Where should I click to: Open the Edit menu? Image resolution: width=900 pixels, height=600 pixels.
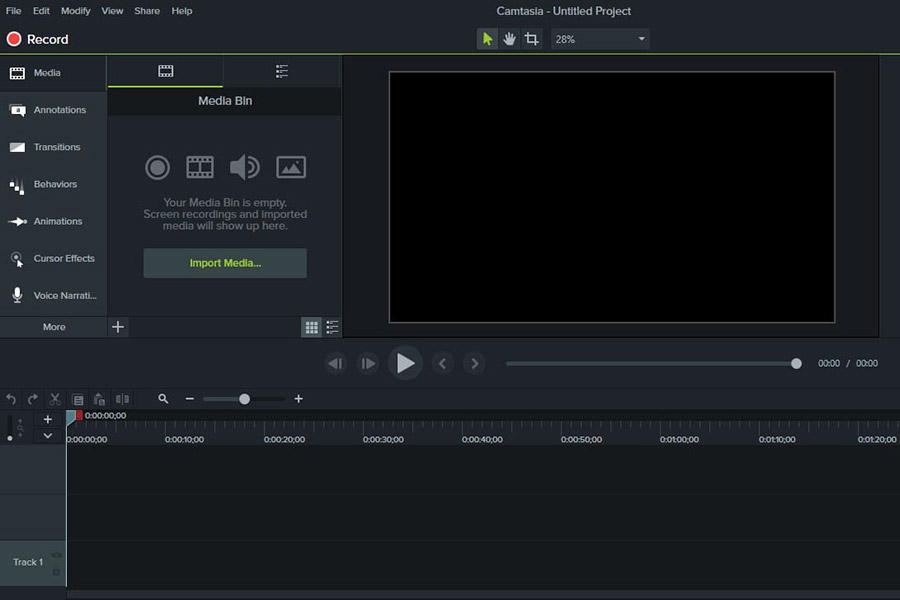(x=41, y=11)
